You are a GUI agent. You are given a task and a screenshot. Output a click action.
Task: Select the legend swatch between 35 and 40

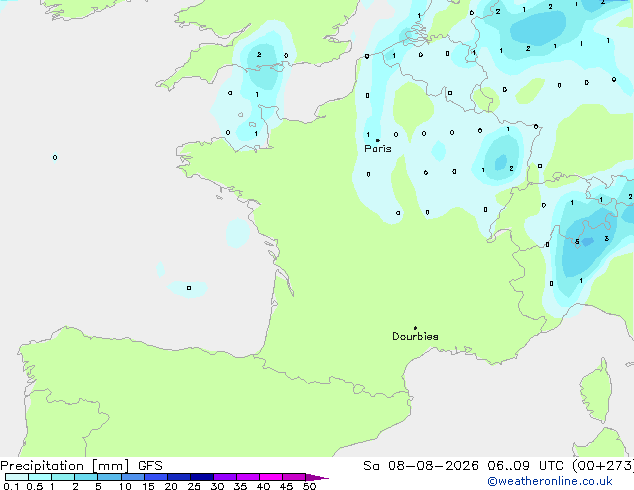[x=247, y=477]
